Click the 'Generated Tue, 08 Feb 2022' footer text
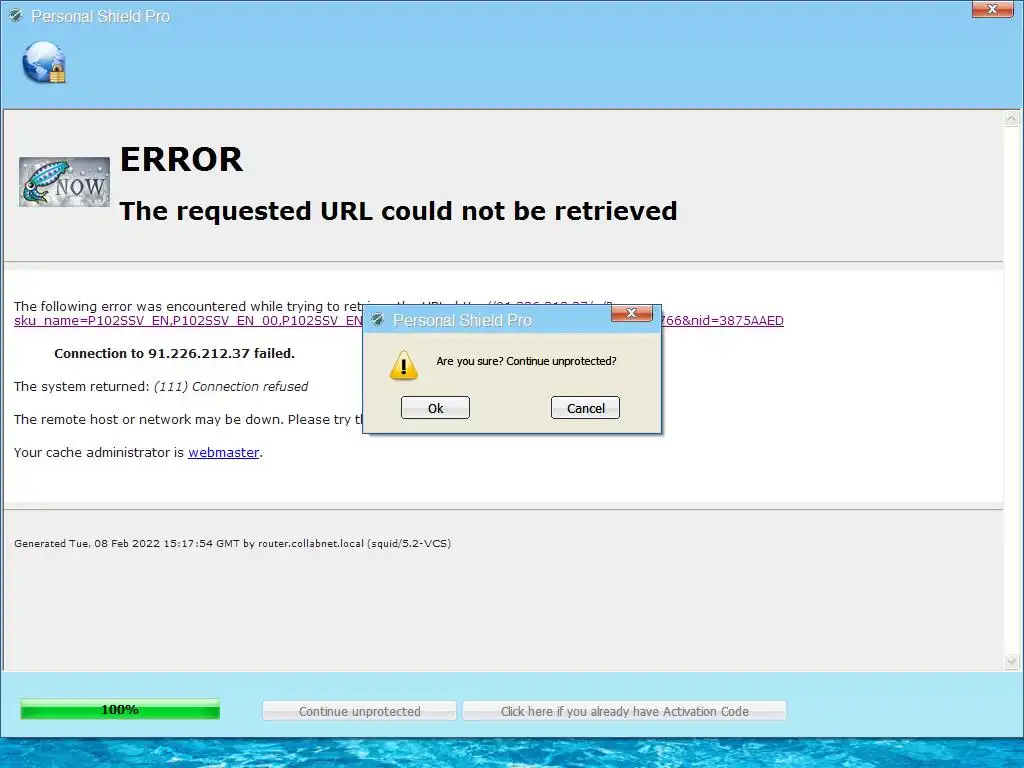Viewport: 1024px width, 768px height. click(x=232, y=543)
